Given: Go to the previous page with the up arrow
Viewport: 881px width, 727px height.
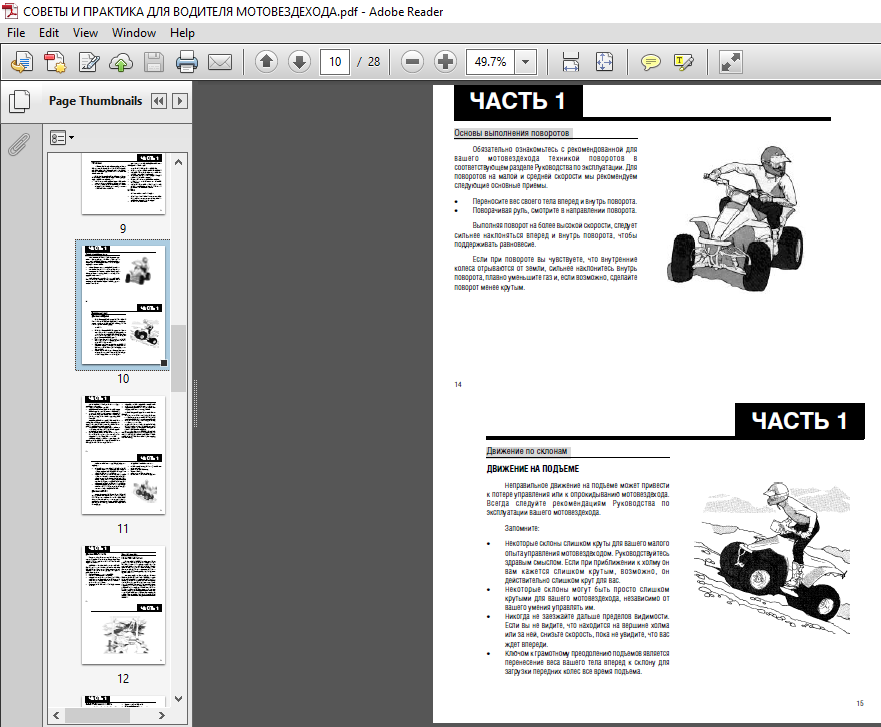Looking at the screenshot, I should tap(266, 62).
